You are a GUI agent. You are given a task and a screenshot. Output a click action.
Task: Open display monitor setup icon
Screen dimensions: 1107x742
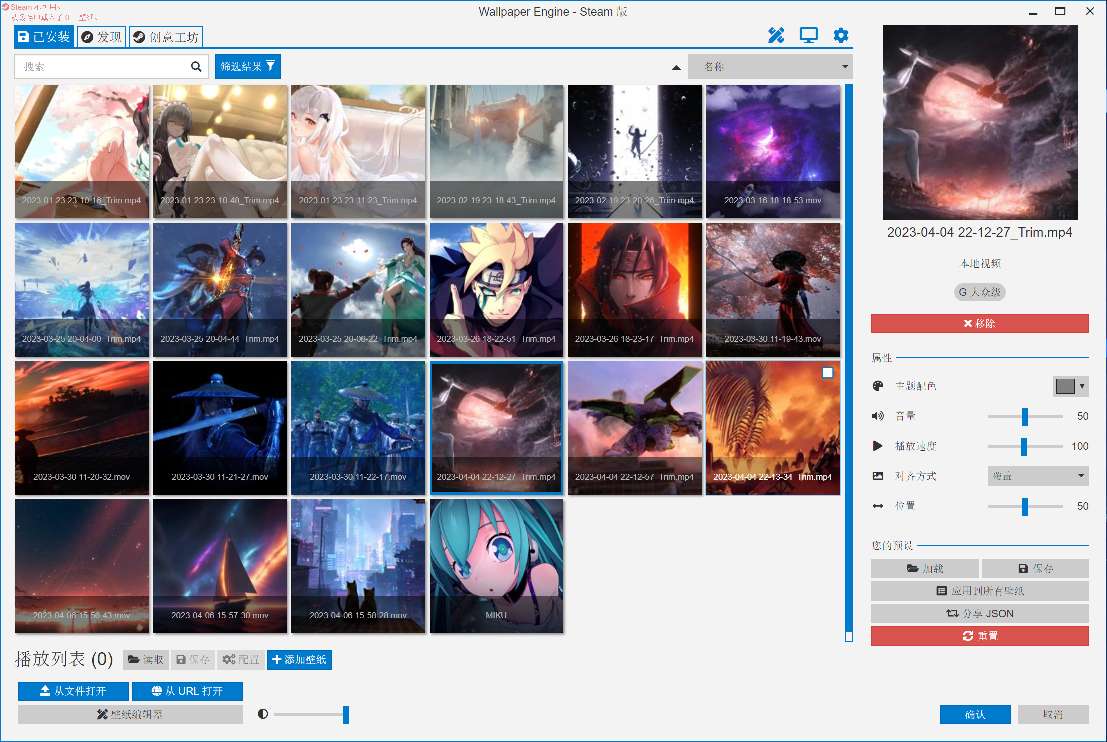(808, 35)
